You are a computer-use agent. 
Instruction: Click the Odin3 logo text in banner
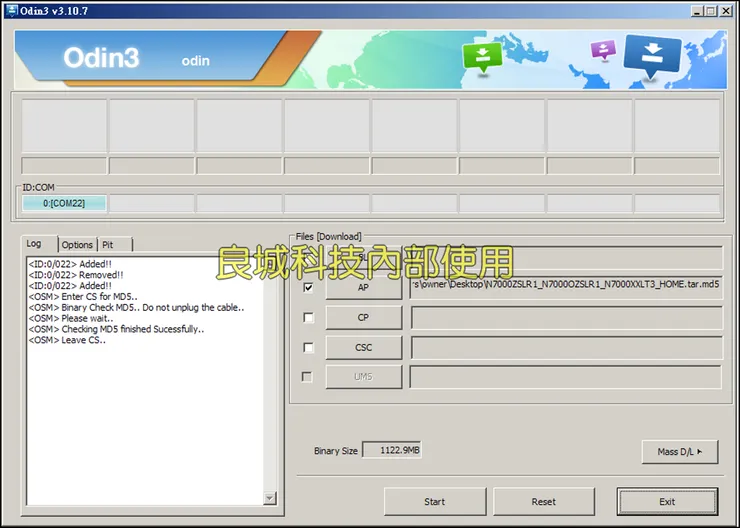[101, 58]
